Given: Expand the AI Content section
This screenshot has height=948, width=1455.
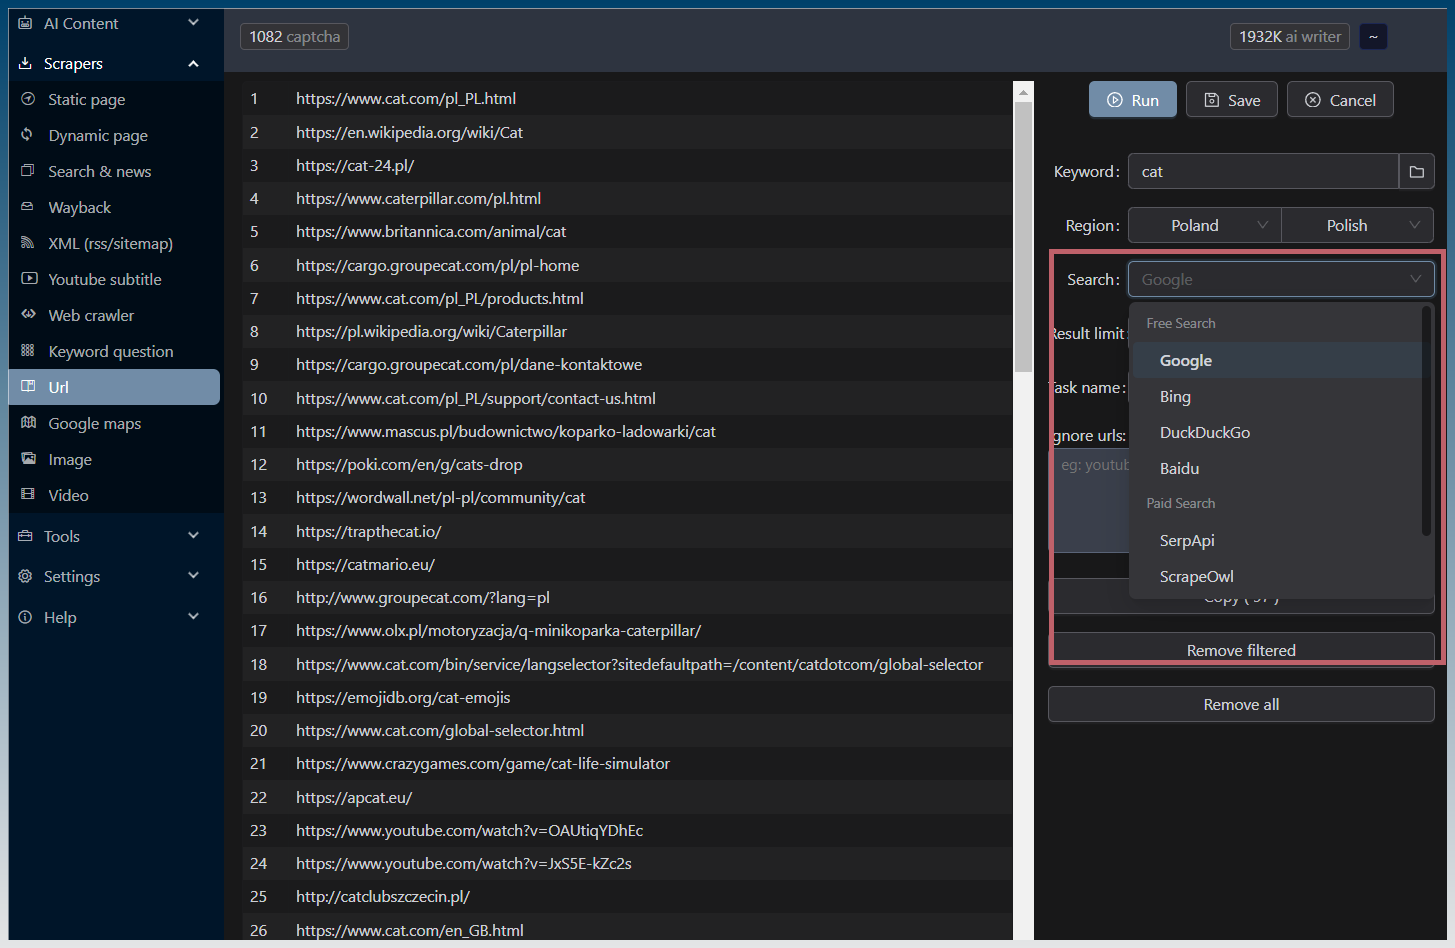Looking at the screenshot, I should (193, 23).
